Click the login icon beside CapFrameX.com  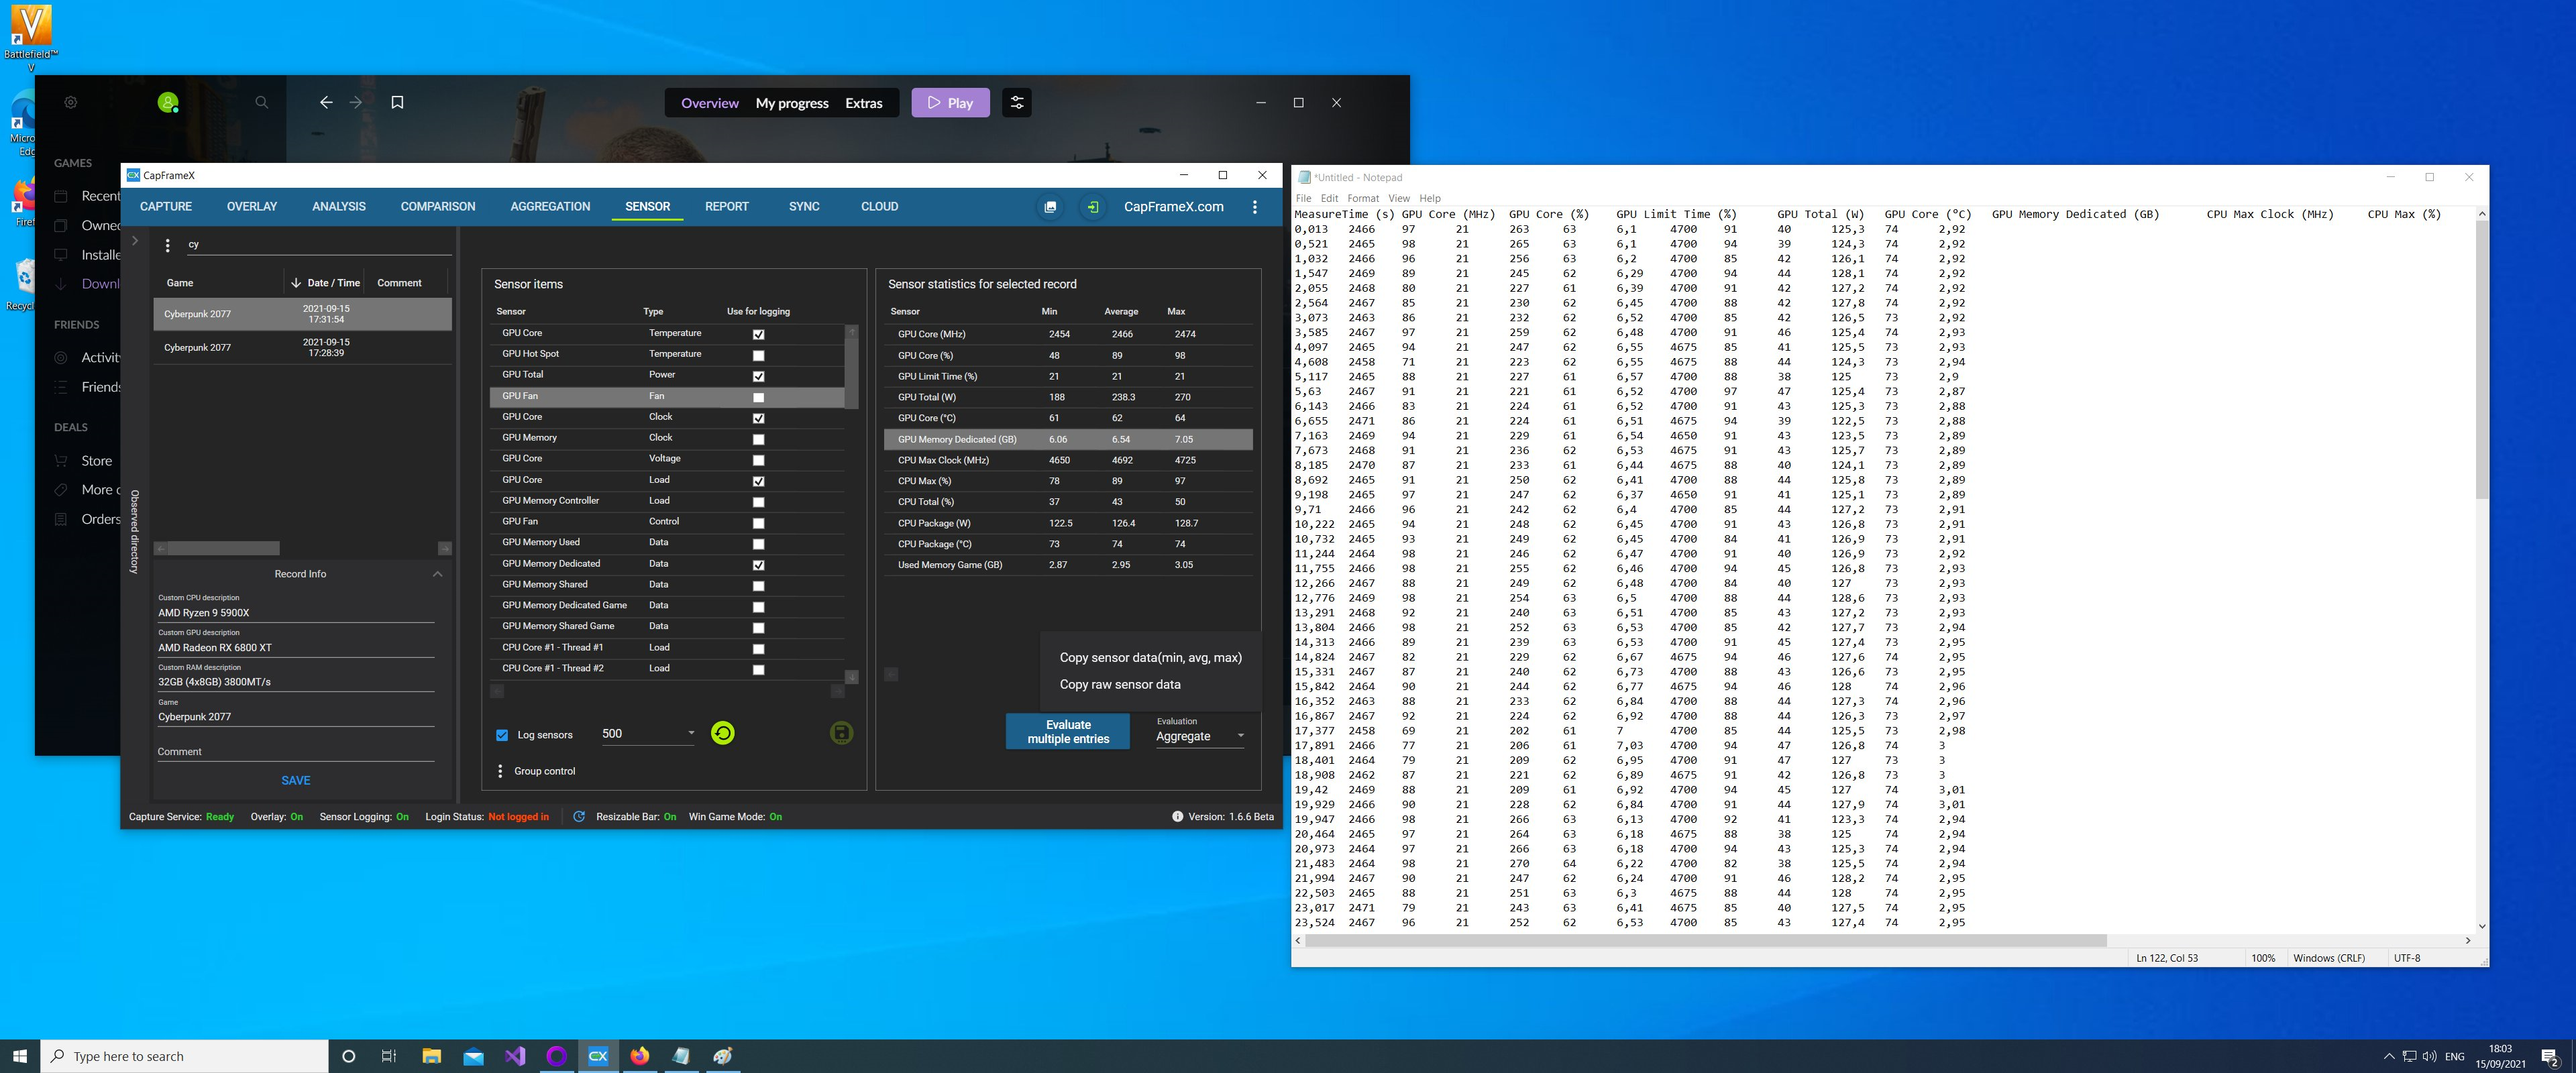(x=1093, y=207)
